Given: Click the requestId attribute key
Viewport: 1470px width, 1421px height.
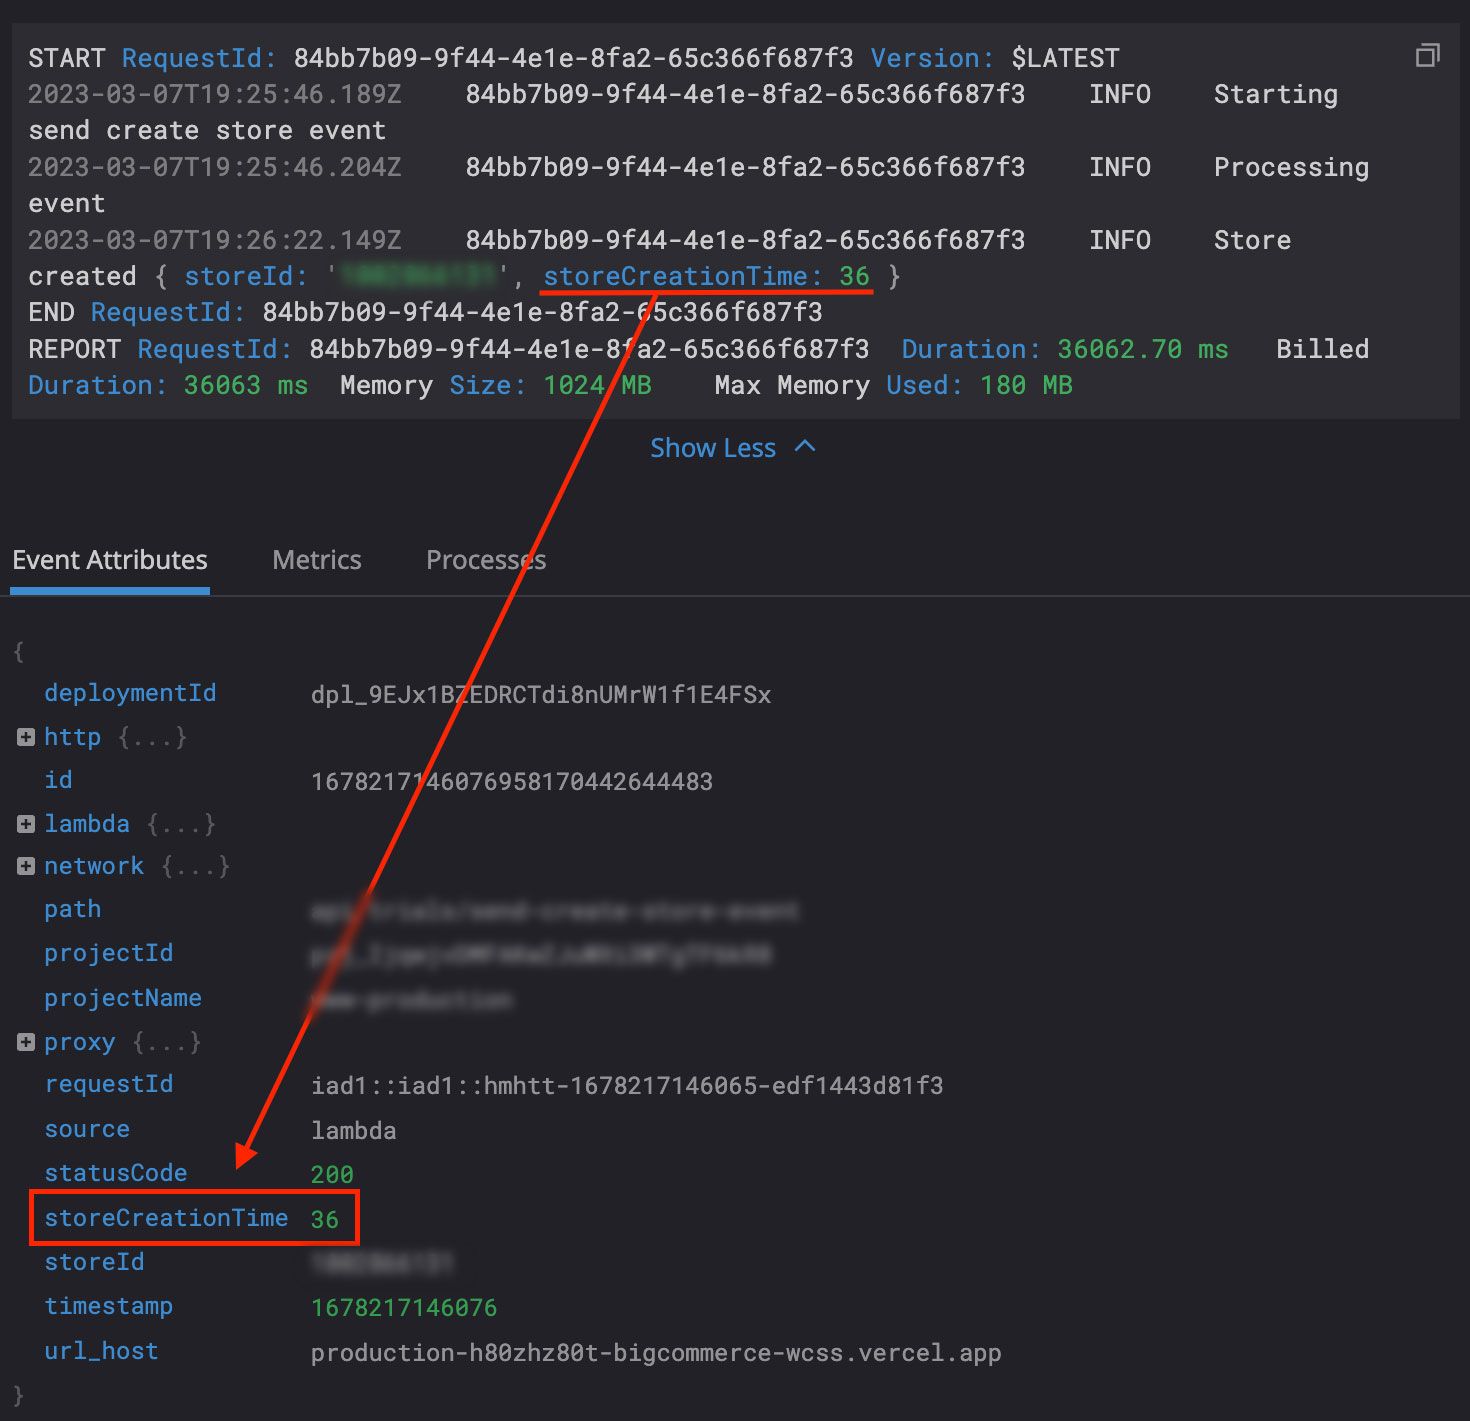Looking at the screenshot, I should pyautogui.click(x=109, y=1084).
